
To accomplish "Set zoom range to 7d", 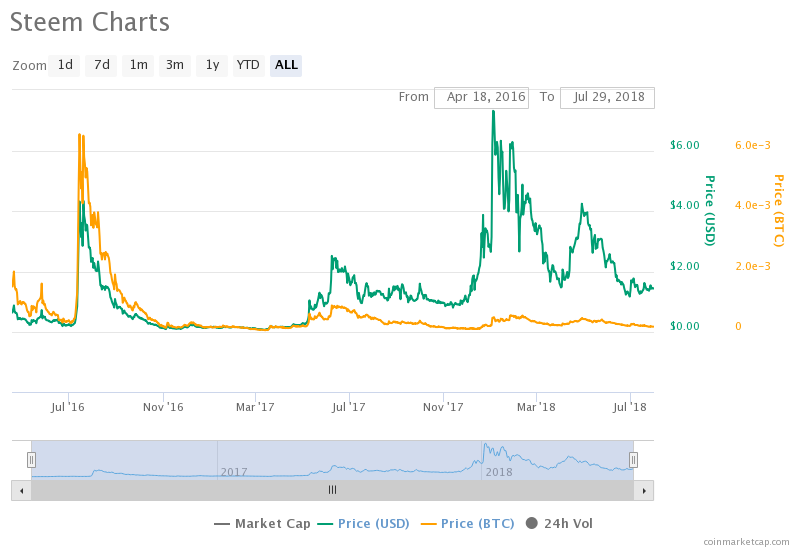I will pos(101,65).
